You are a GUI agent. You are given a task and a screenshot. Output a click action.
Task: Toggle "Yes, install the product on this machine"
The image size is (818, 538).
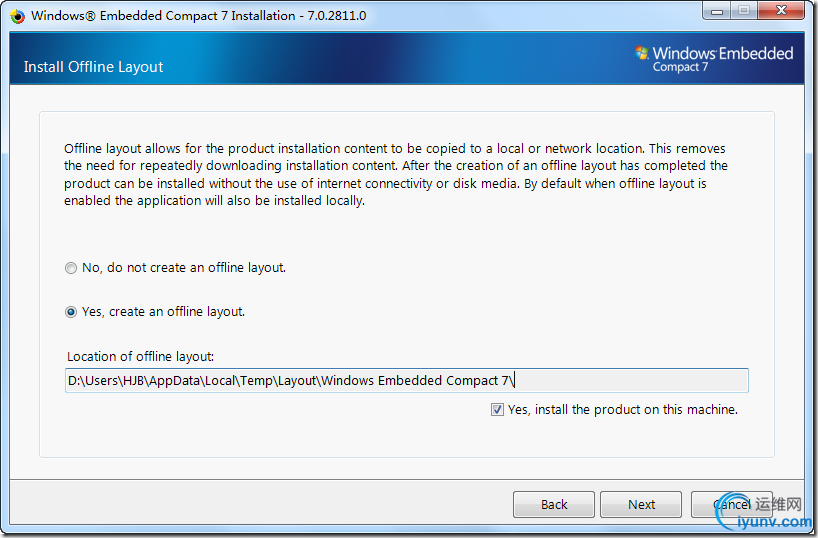[498, 410]
